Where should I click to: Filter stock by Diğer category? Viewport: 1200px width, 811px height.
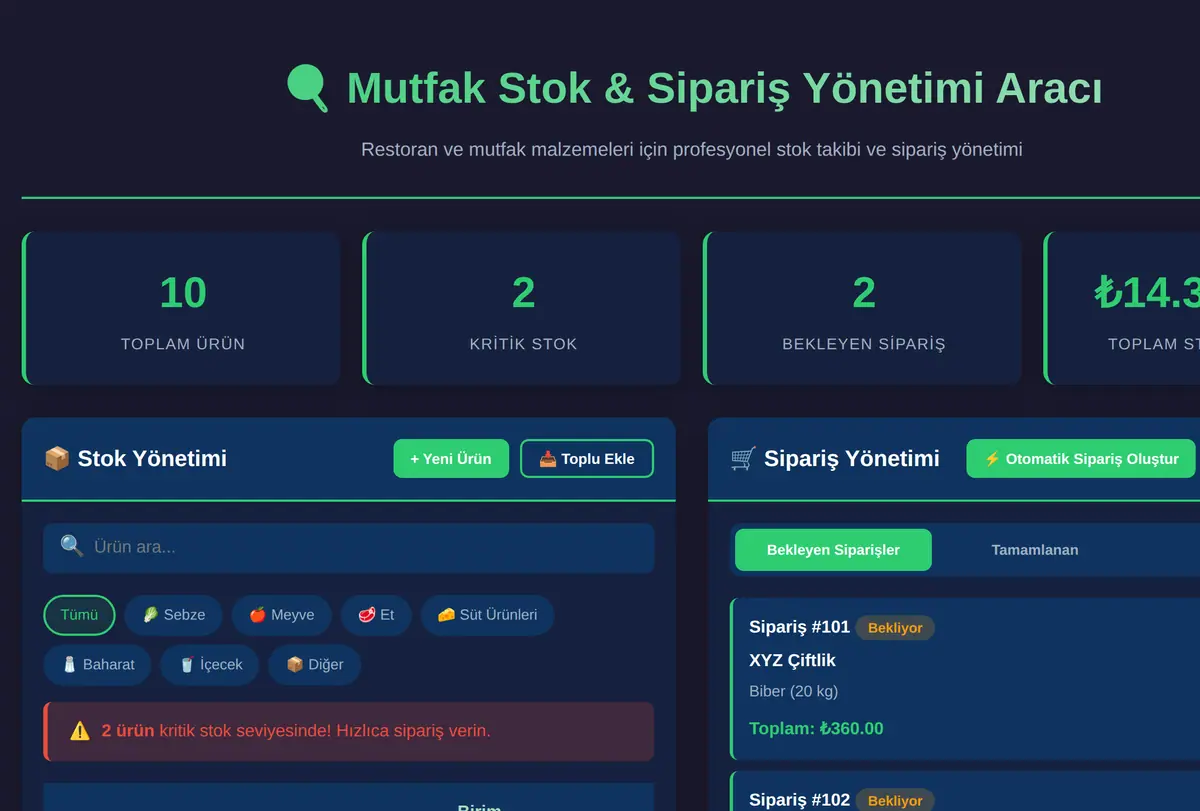pos(314,665)
